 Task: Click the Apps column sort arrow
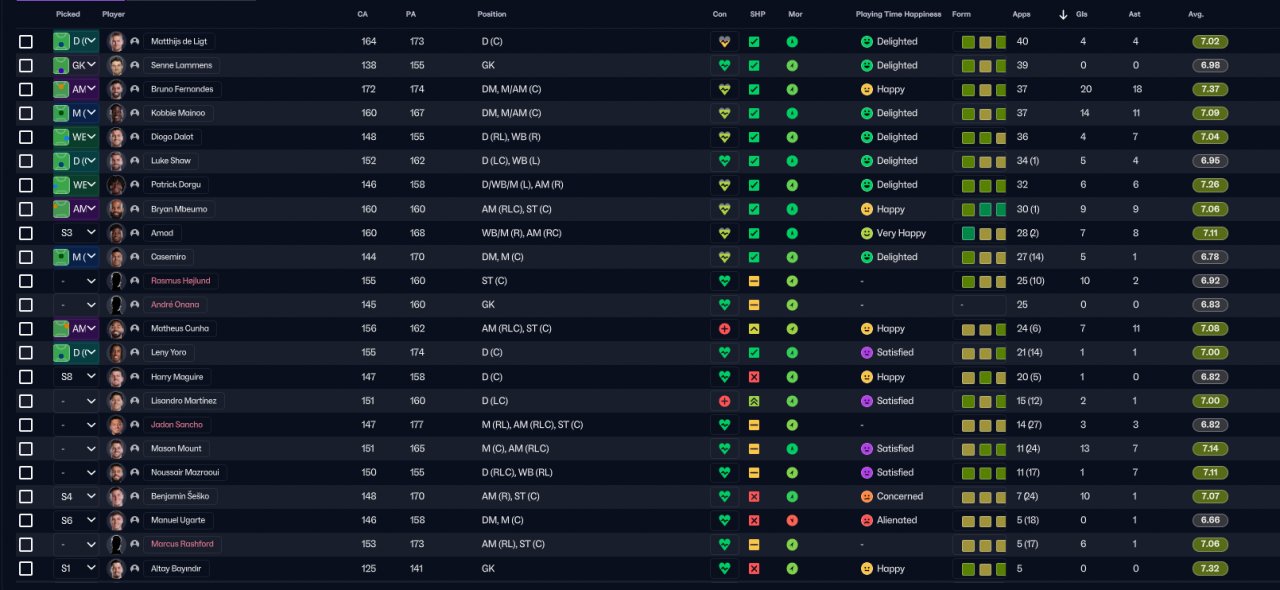(x=1063, y=15)
